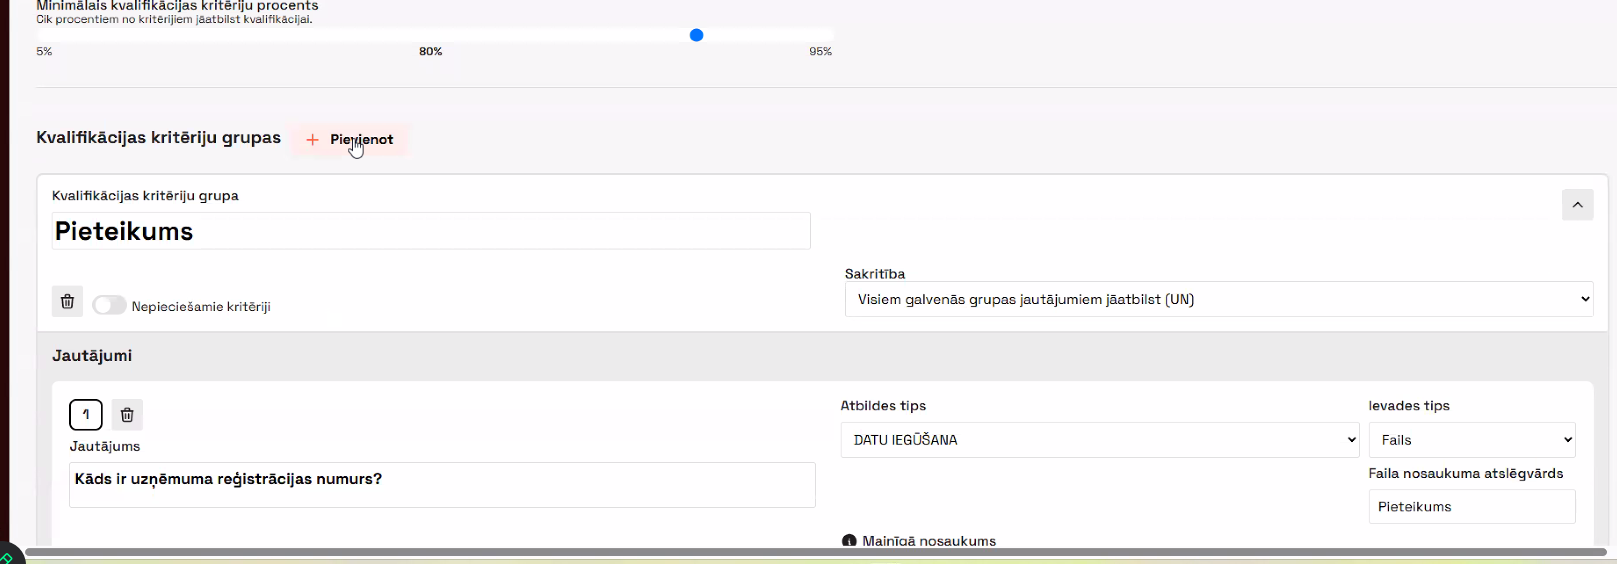Collapse the Pieteikums group with chevron
This screenshot has width=1617, height=564.
[1577, 205]
